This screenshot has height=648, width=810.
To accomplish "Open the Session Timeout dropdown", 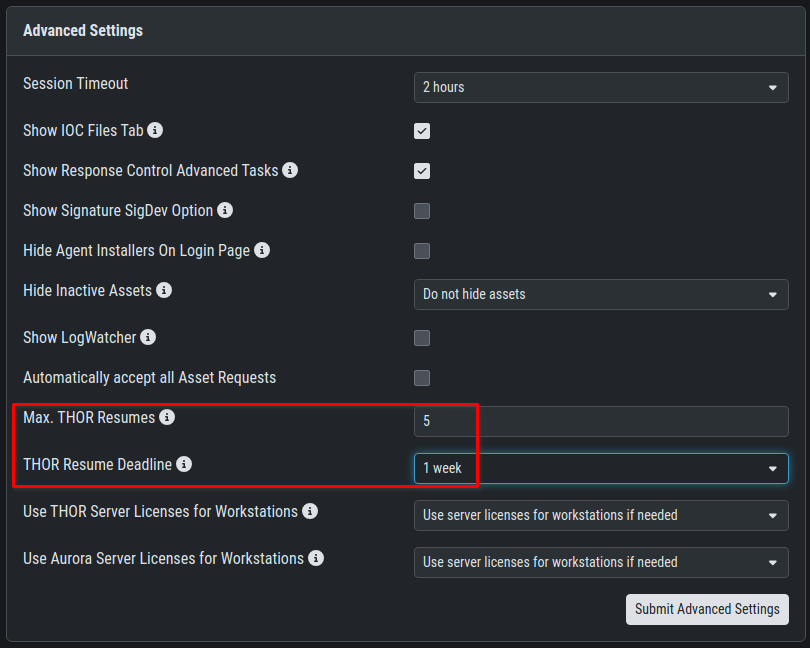I will click(x=600, y=87).
